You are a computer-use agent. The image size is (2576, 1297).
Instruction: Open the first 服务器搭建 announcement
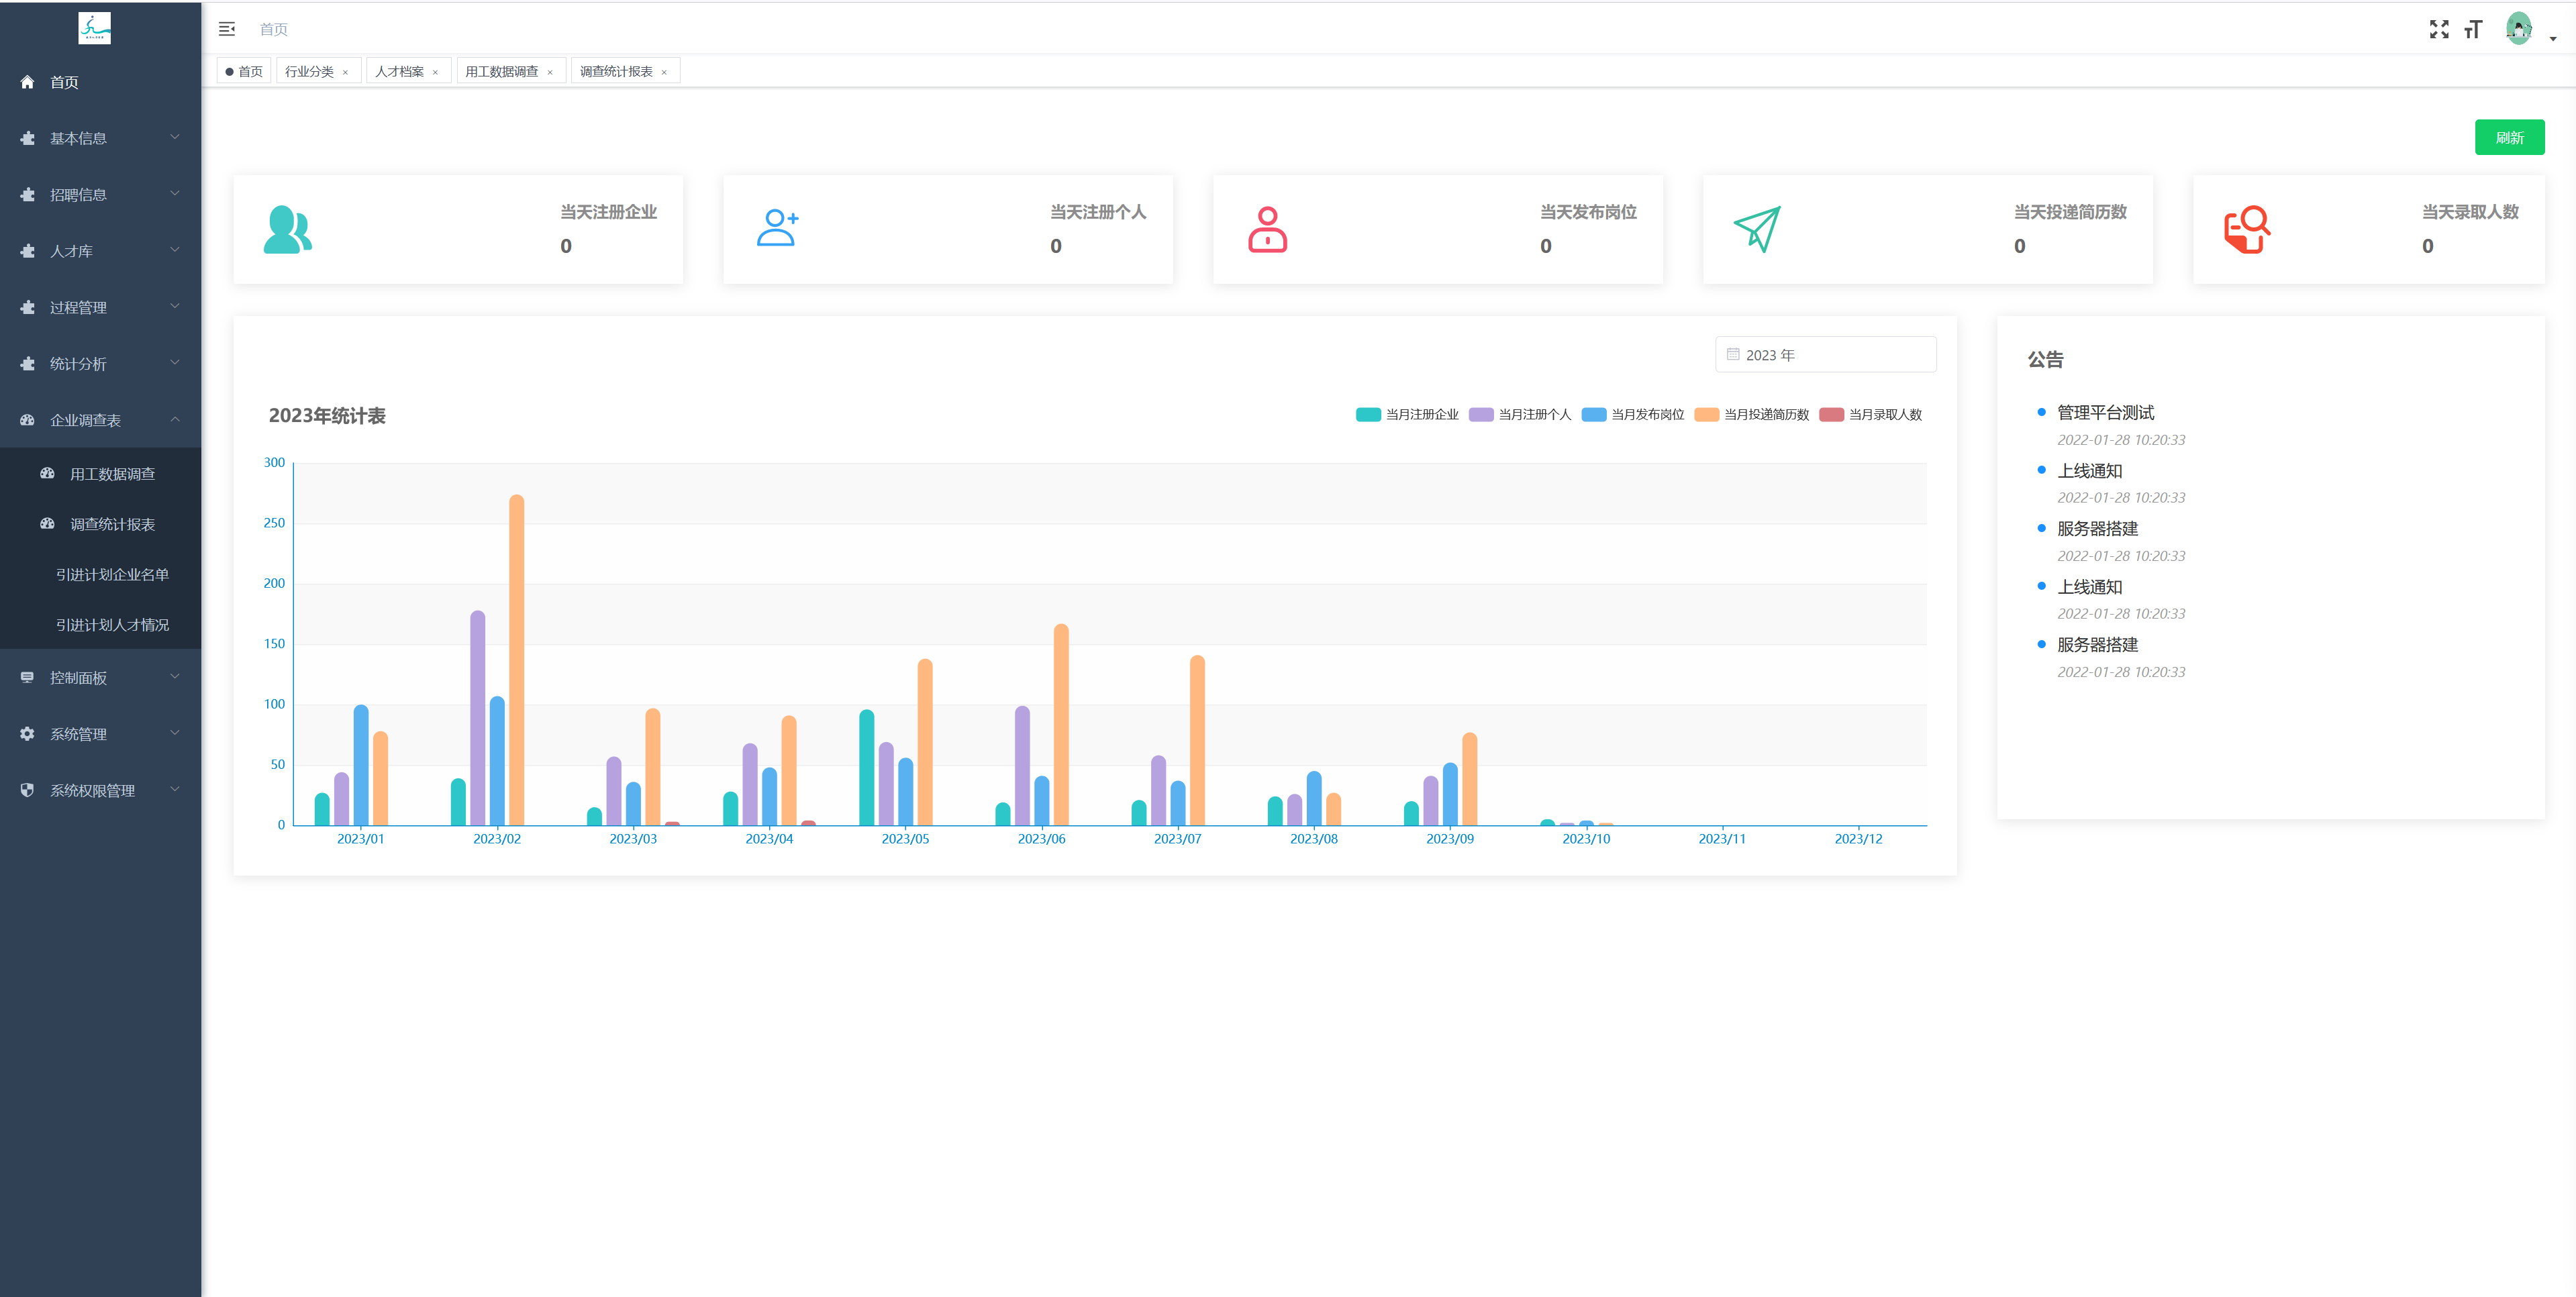(x=2097, y=528)
